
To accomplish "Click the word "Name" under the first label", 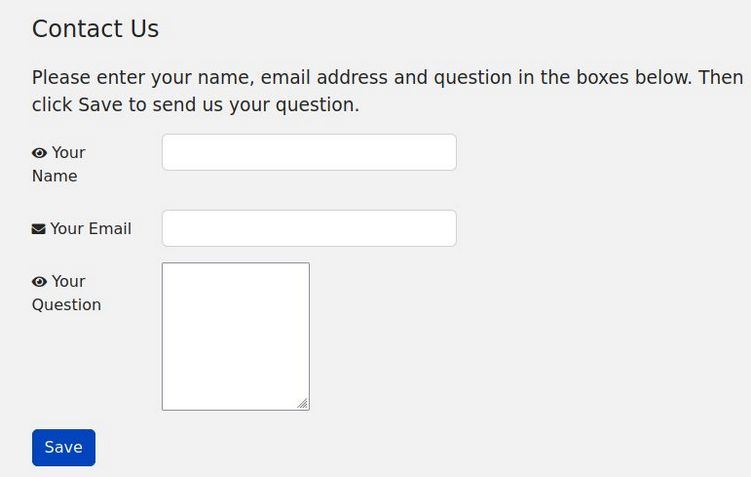I will pyautogui.click(x=54, y=176).
